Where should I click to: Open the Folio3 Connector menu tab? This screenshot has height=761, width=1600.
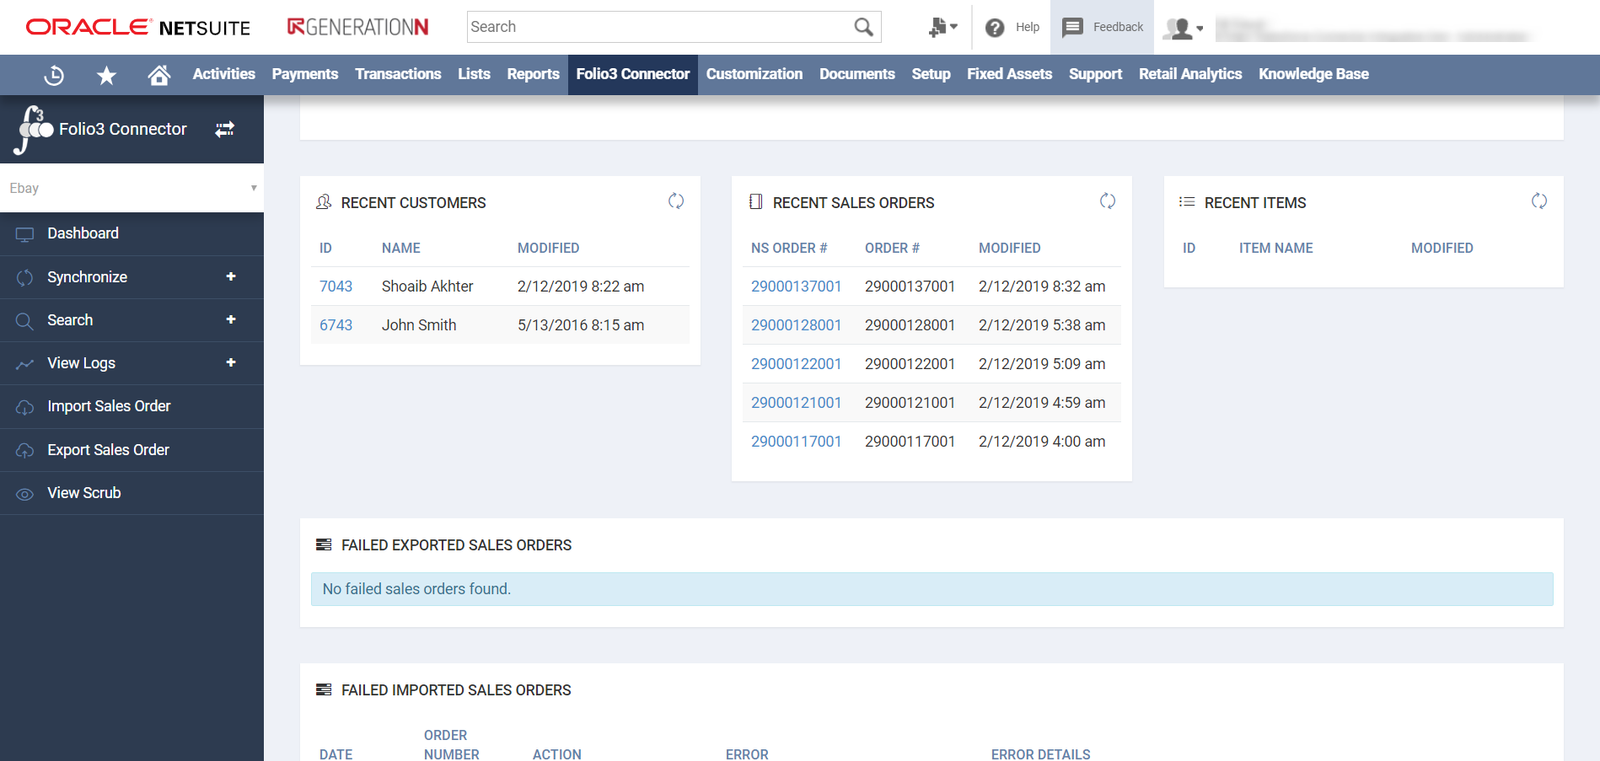pos(633,75)
